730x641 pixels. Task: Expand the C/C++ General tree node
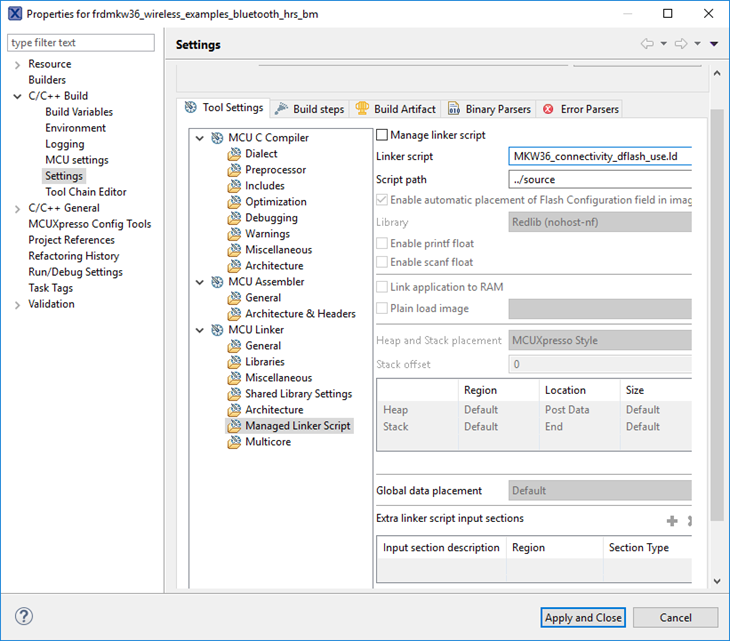[17, 208]
